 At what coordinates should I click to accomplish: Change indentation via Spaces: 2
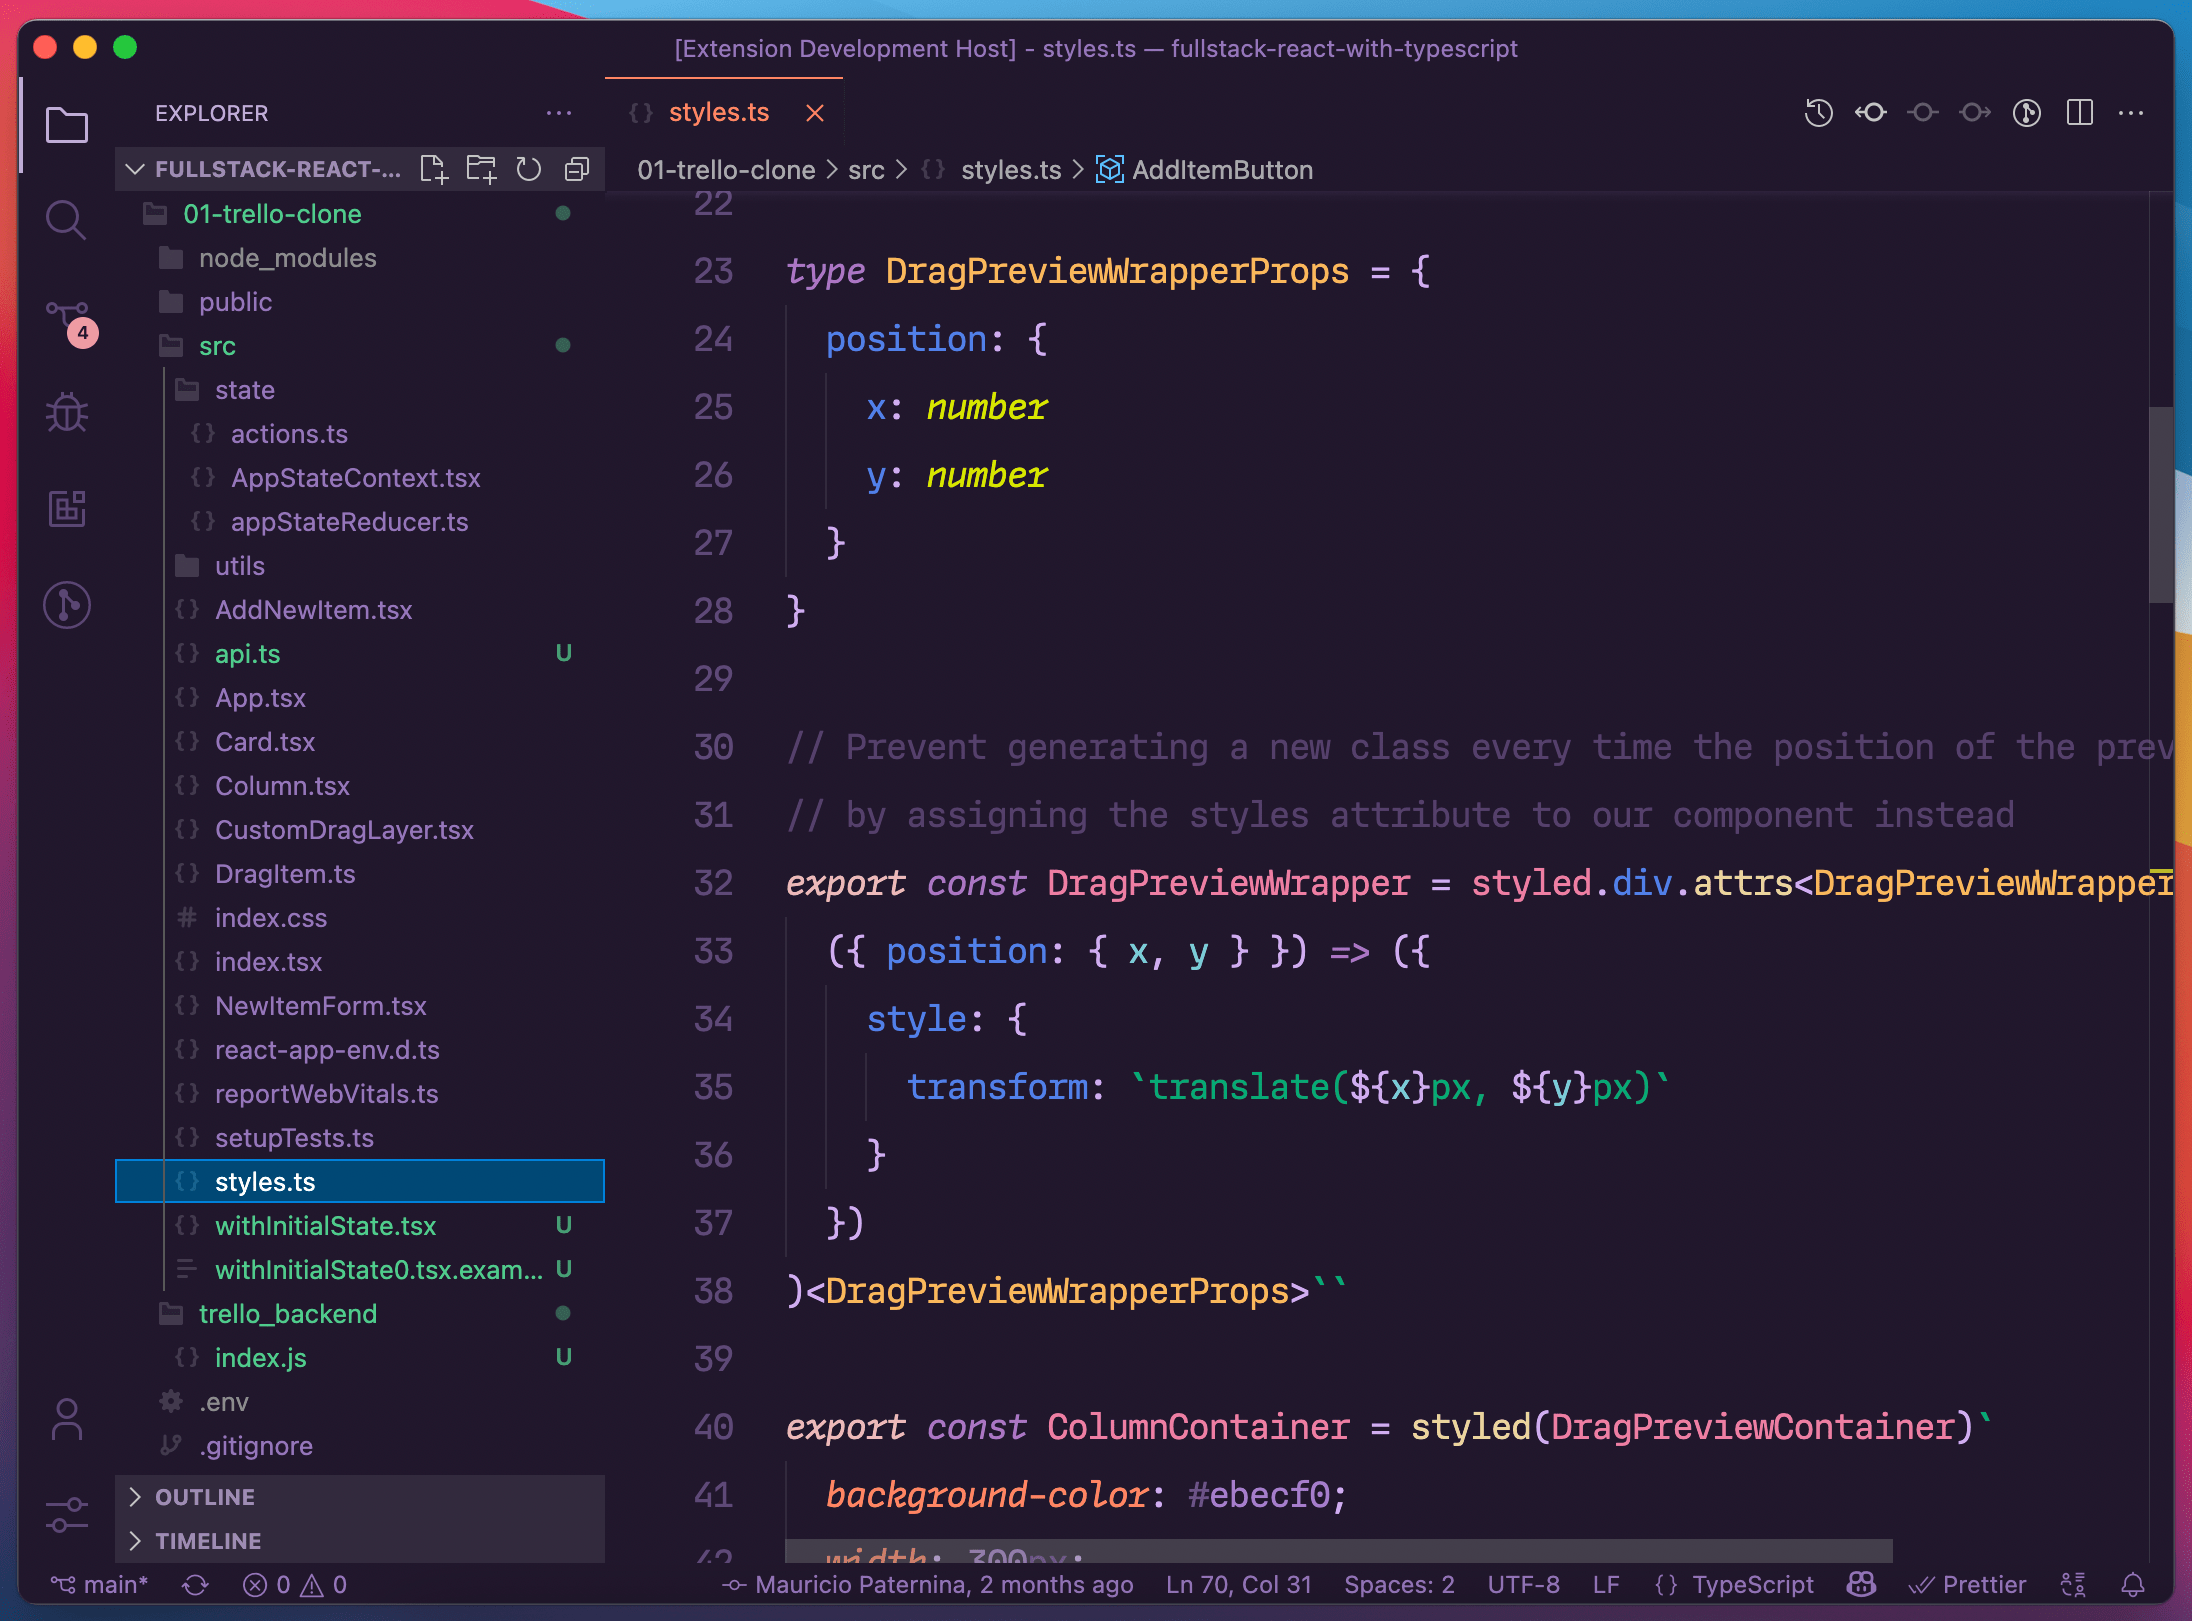click(x=1399, y=1585)
